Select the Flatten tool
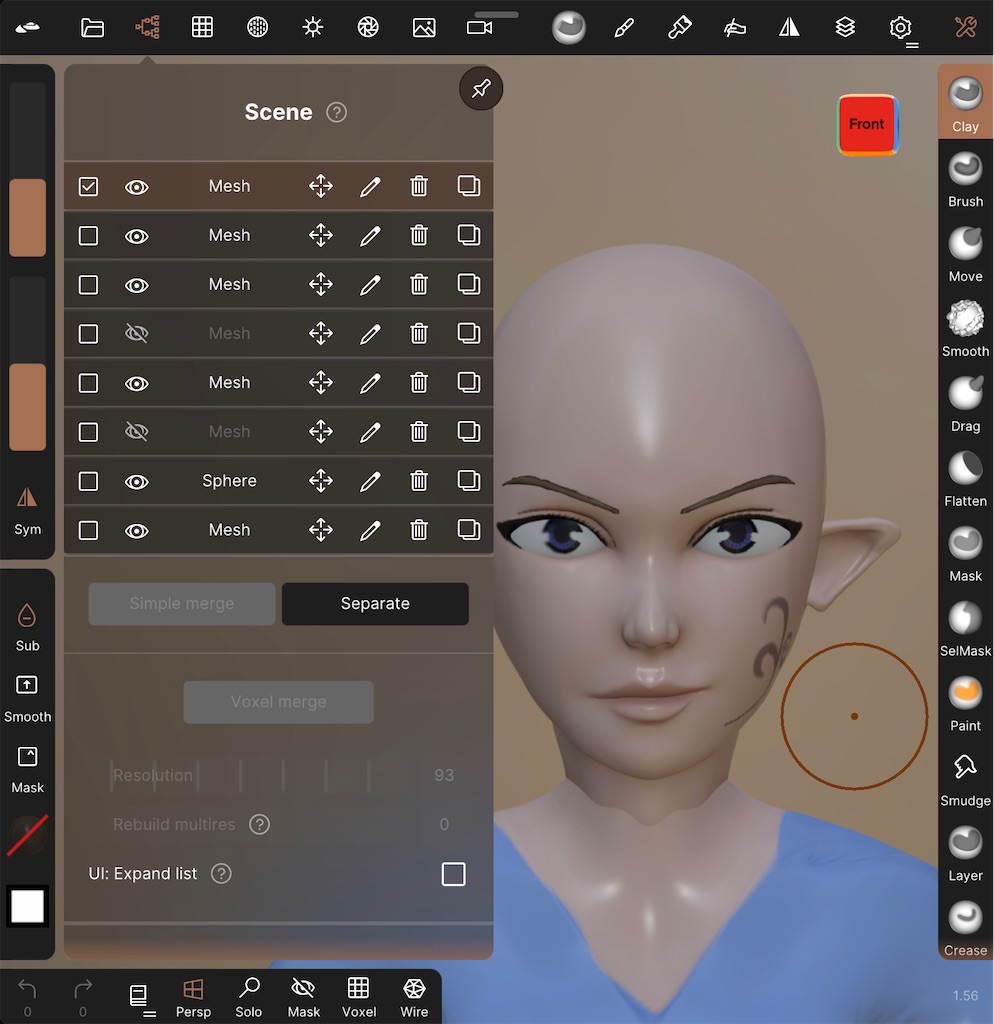The width and height of the screenshot is (994, 1024). pyautogui.click(x=965, y=479)
